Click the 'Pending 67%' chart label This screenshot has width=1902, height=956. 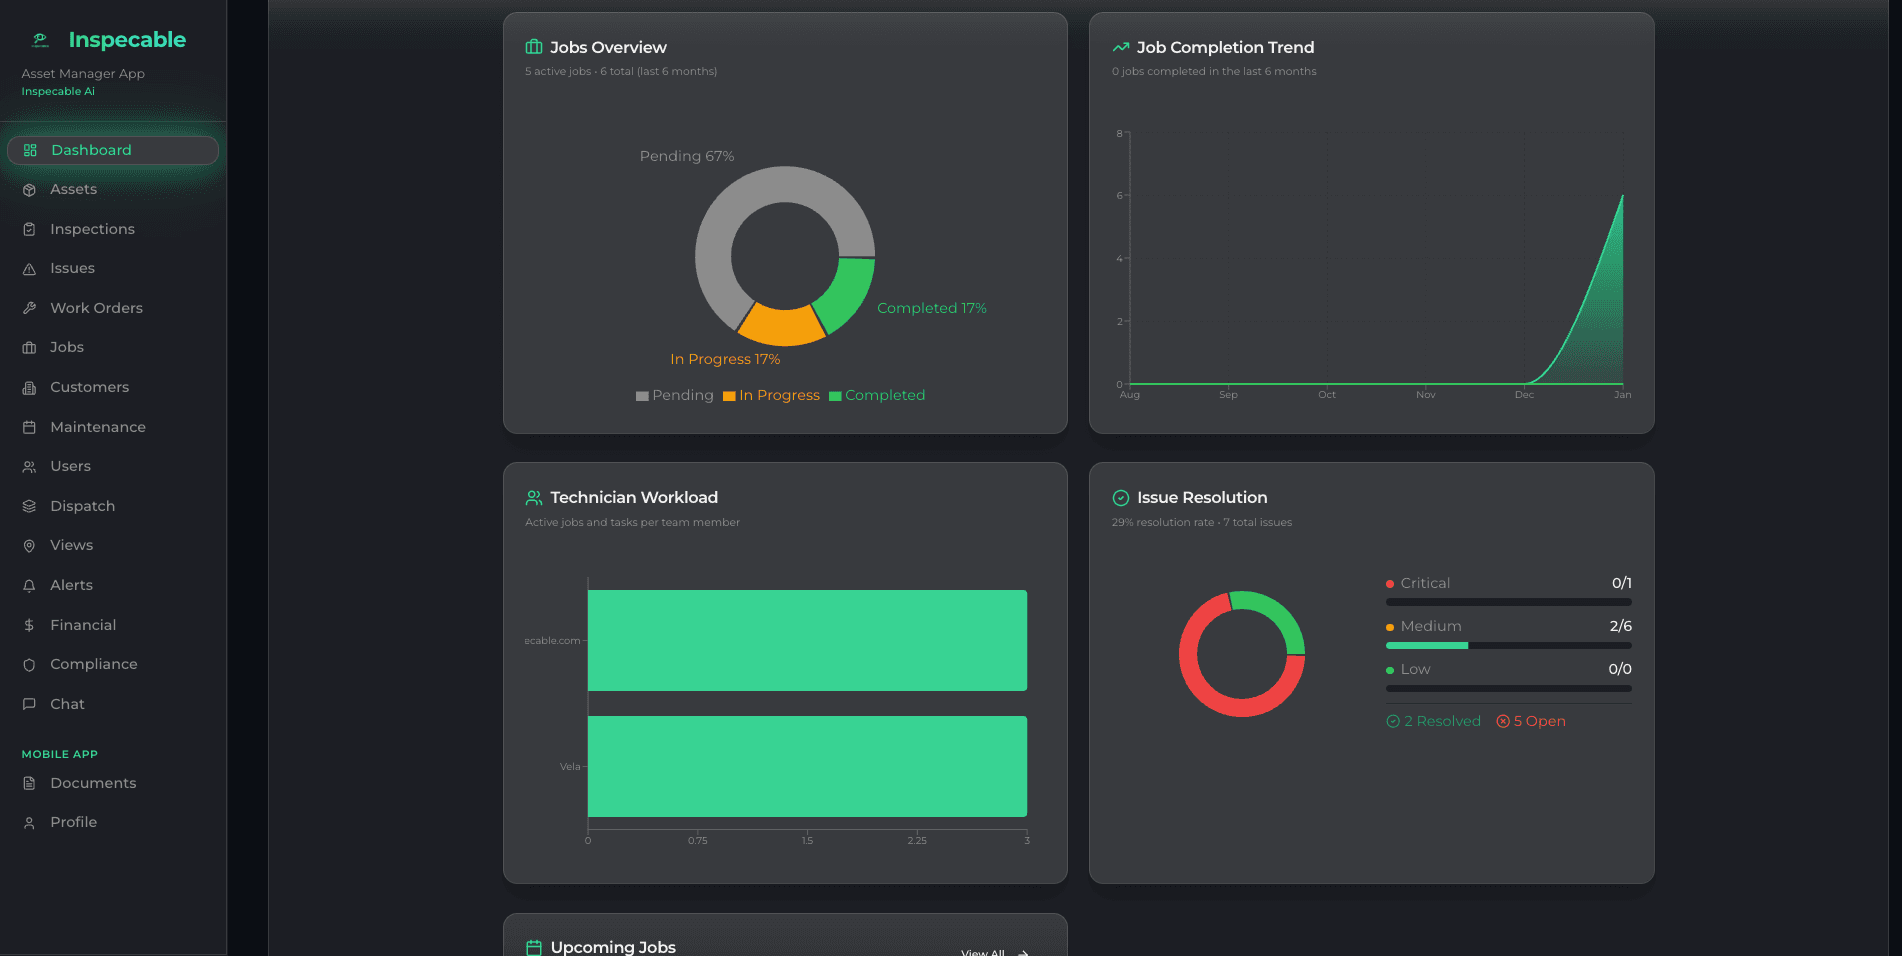687,157
